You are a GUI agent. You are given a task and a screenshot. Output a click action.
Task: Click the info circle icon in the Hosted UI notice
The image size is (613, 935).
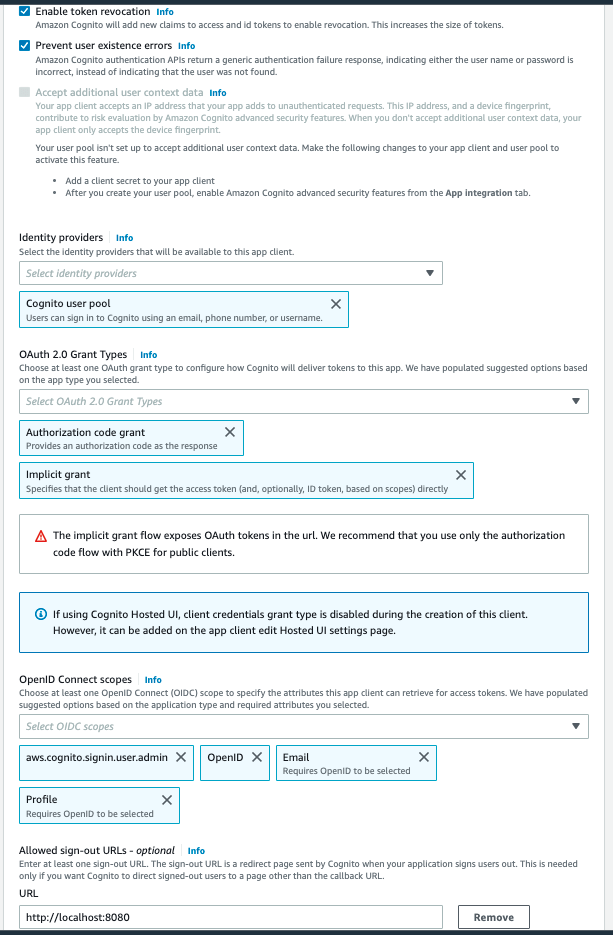tap(39, 615)
